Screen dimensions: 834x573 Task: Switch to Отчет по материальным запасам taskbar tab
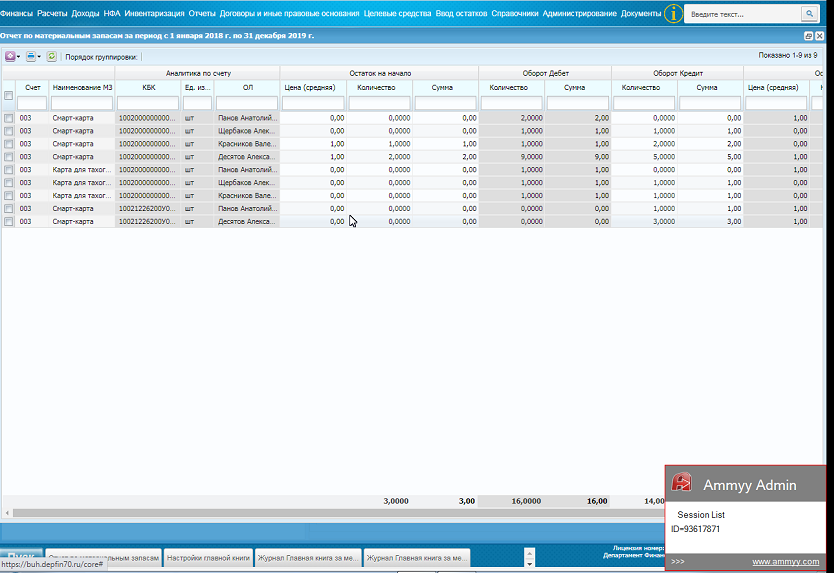103,558
